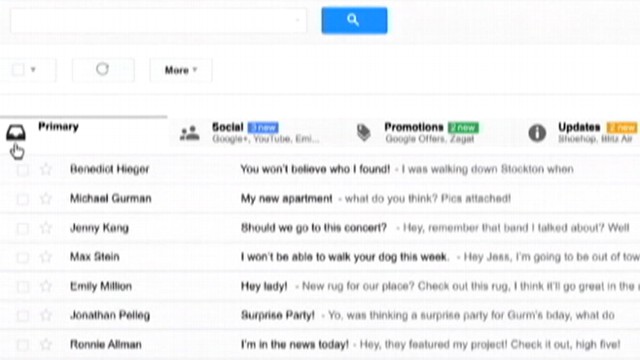Tick the select-all checkbox in toolbar
This screenshot has height=360, width=640.
point(18,69)
